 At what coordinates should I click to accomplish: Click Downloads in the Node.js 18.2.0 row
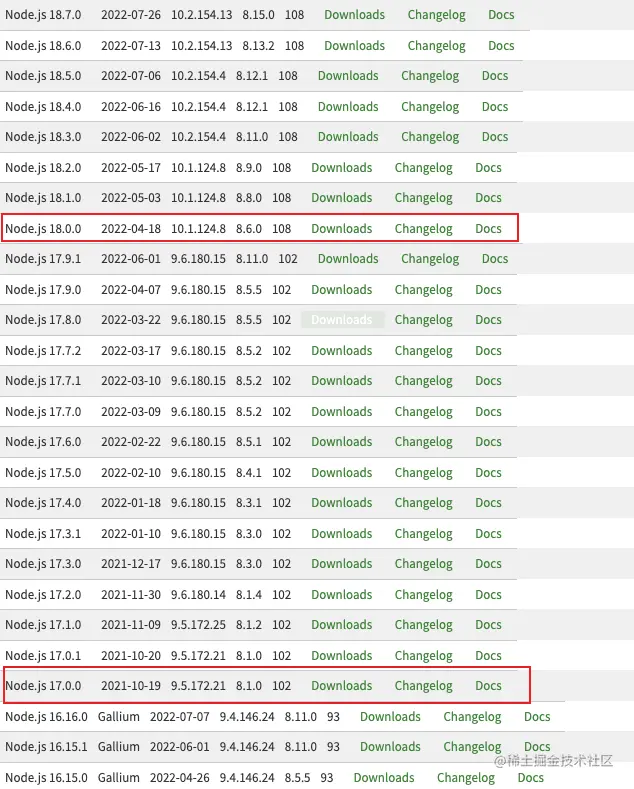341,168
